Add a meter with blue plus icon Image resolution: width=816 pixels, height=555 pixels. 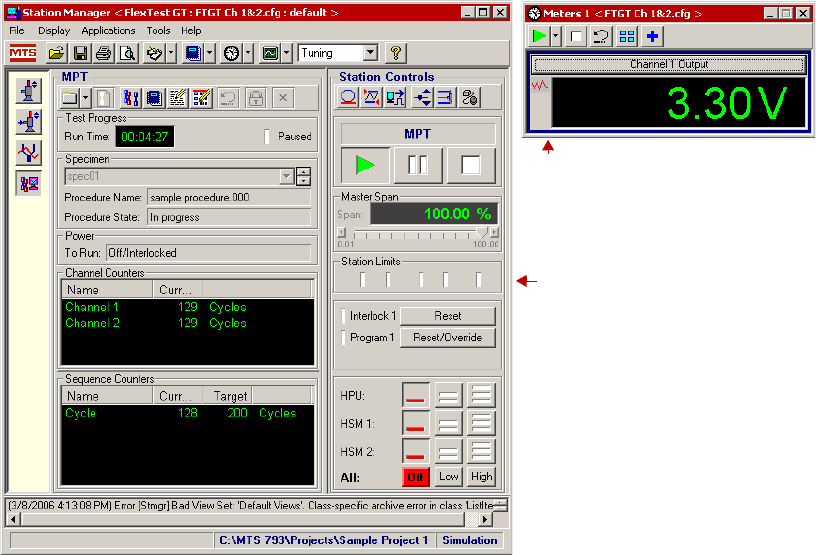pos(653,36)
